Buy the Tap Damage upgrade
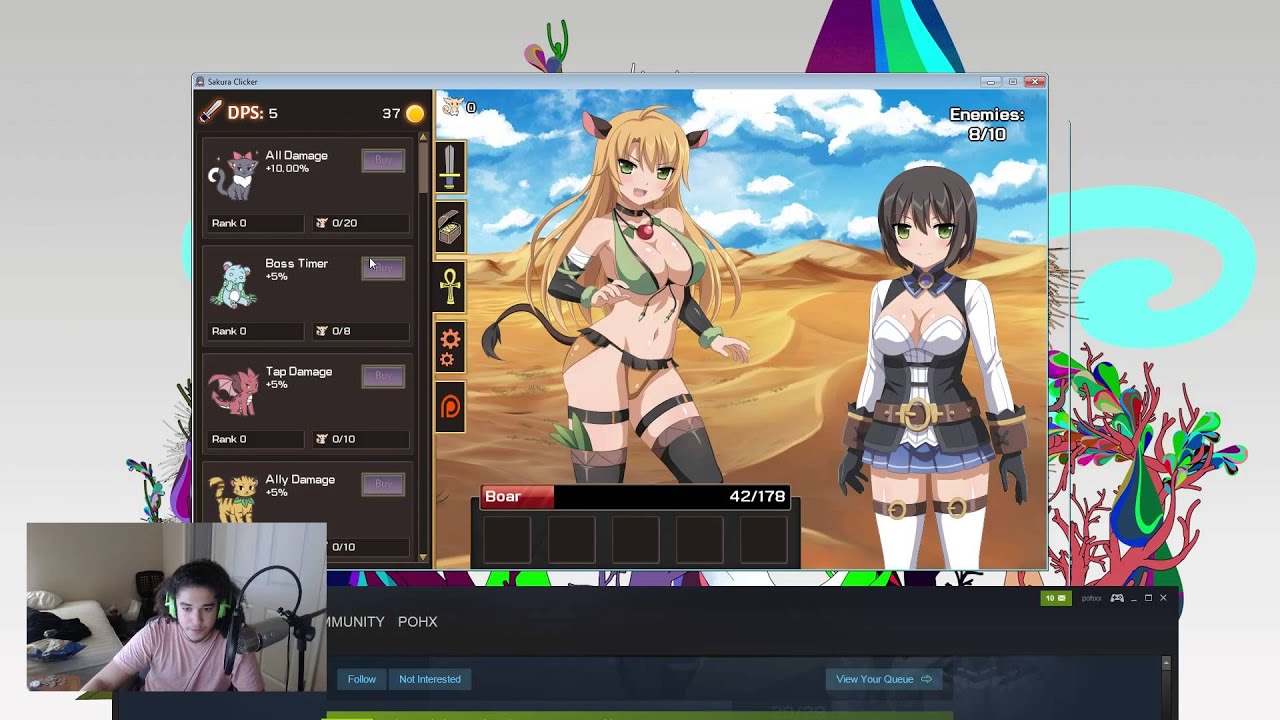 point(383,376)
